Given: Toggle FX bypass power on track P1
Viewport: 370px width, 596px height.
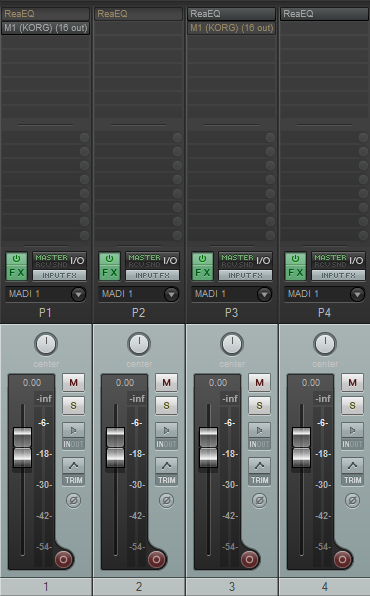Looking at the screenshot, I should click(x=16, y=259).
